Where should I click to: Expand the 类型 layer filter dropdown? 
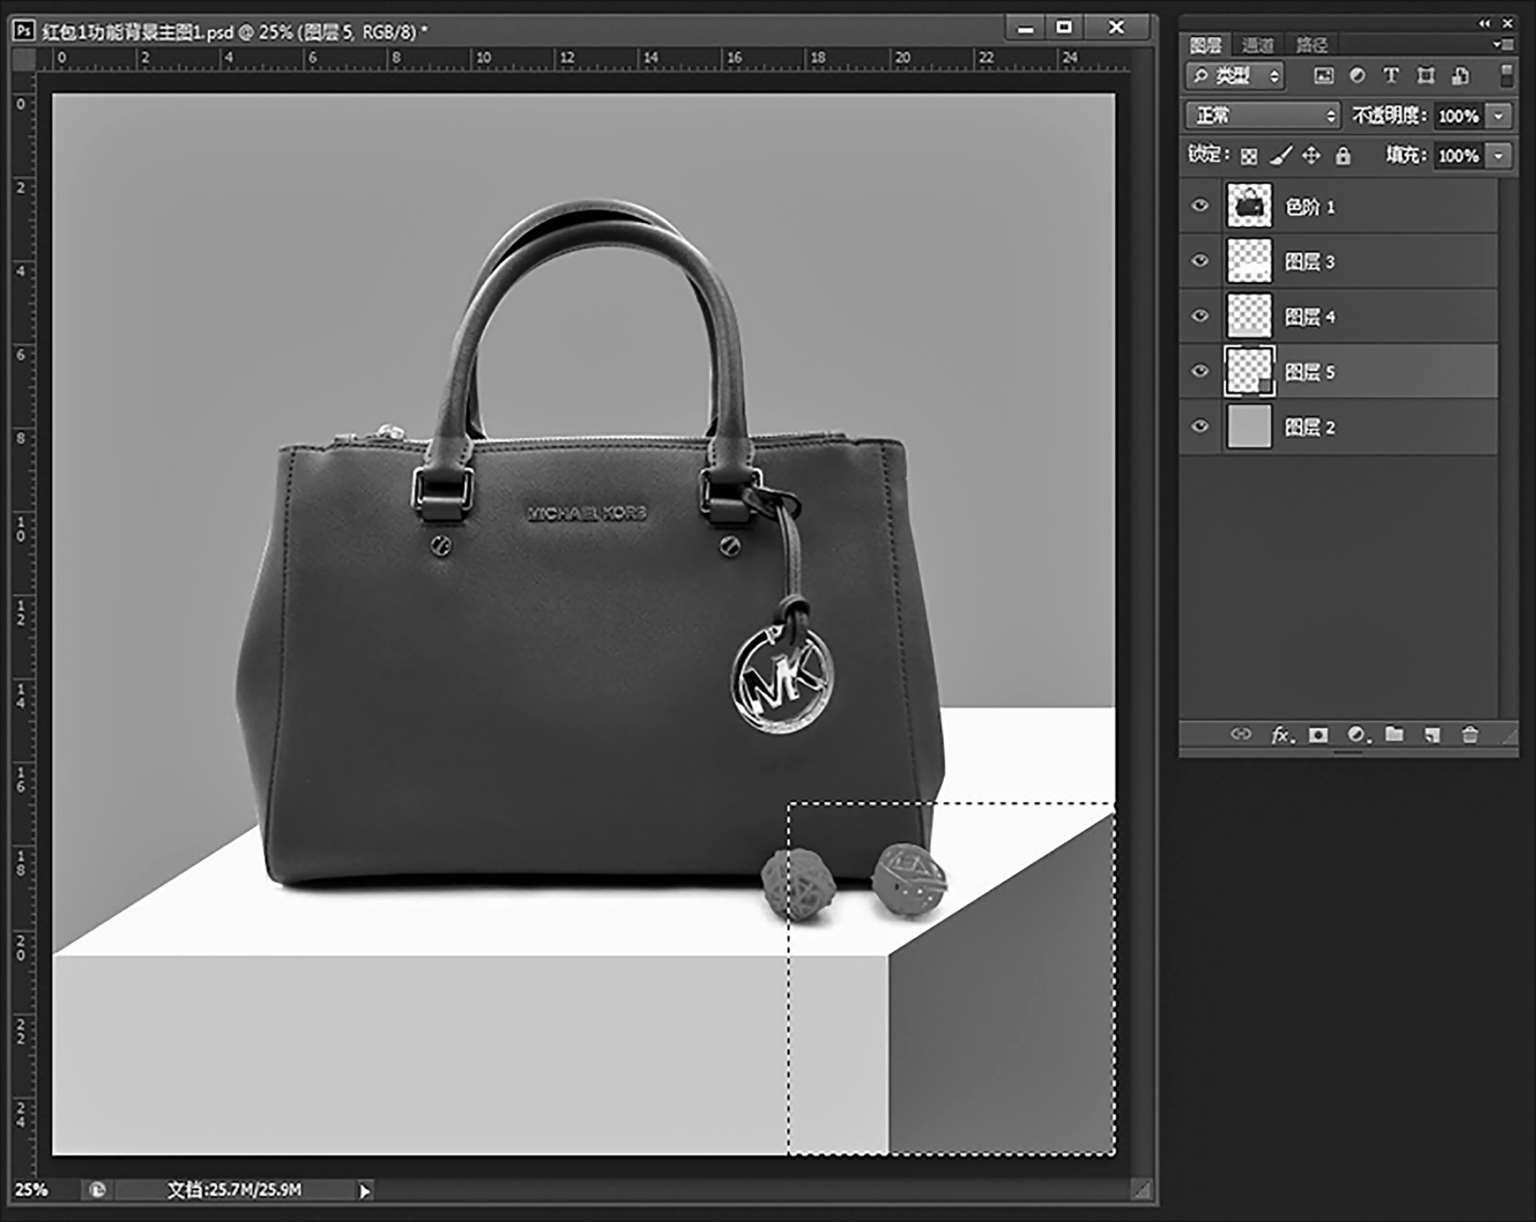[1236, 76]
